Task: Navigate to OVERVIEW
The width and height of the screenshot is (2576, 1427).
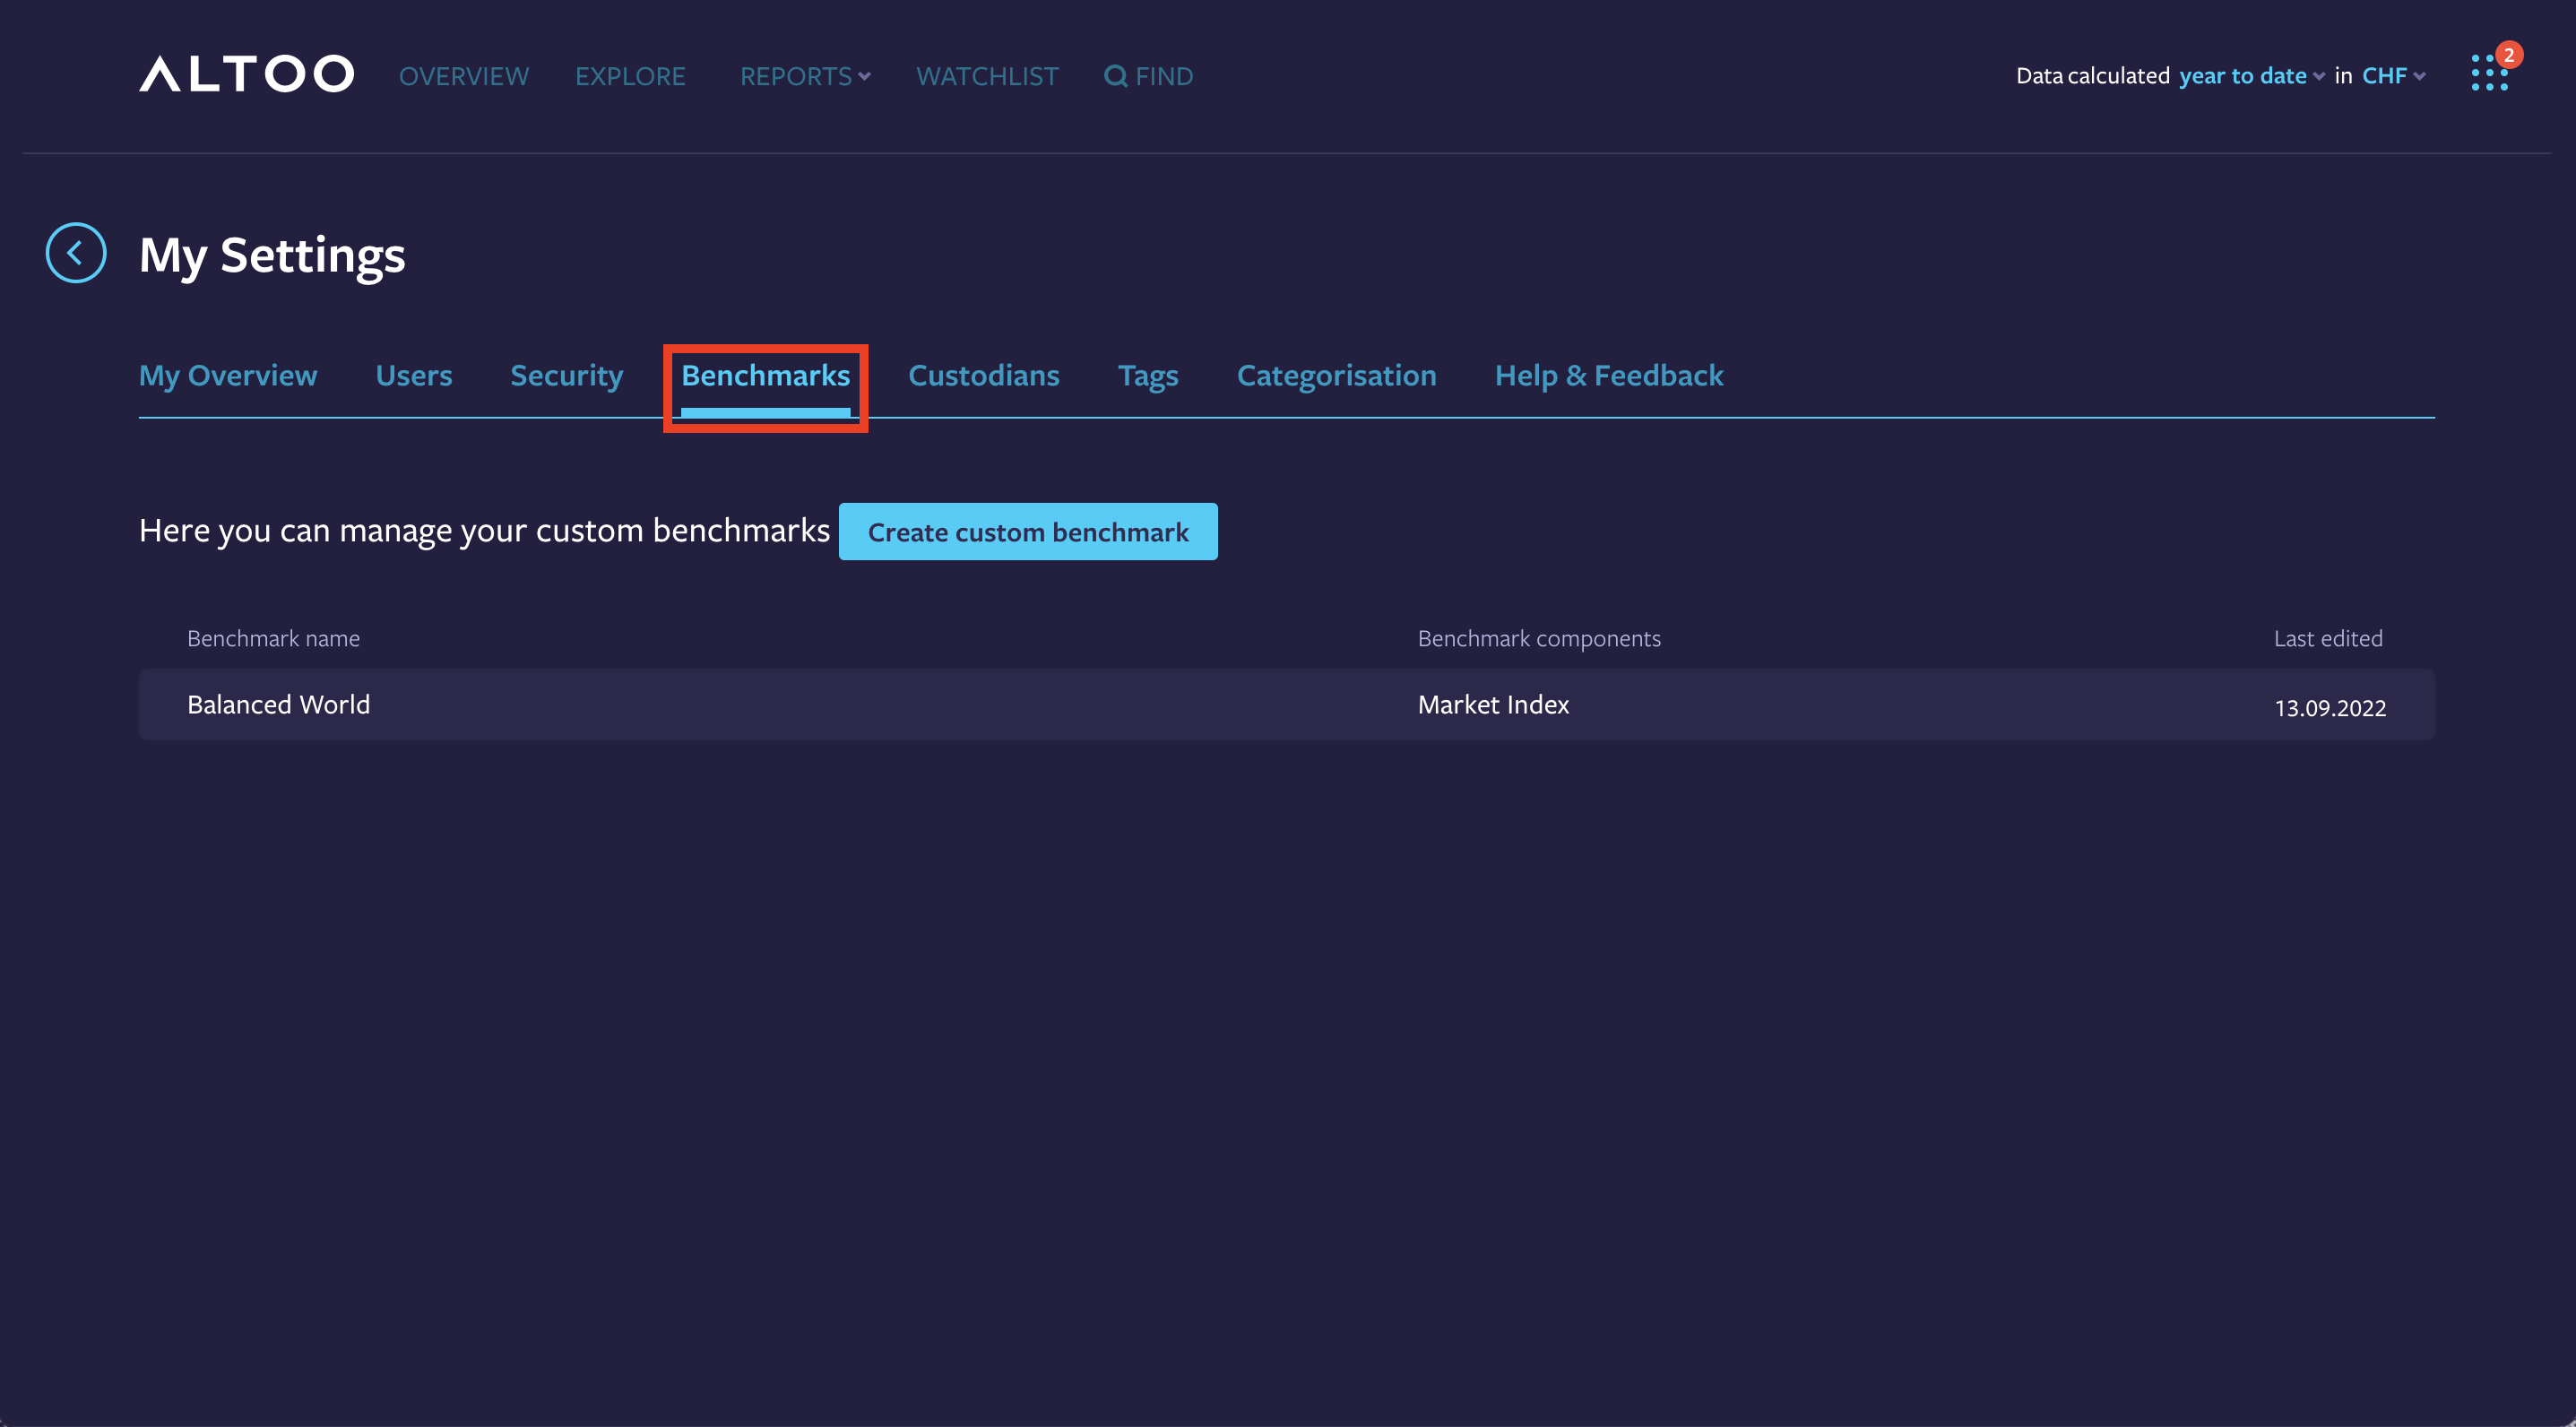Action: click(x=463, y=75)
